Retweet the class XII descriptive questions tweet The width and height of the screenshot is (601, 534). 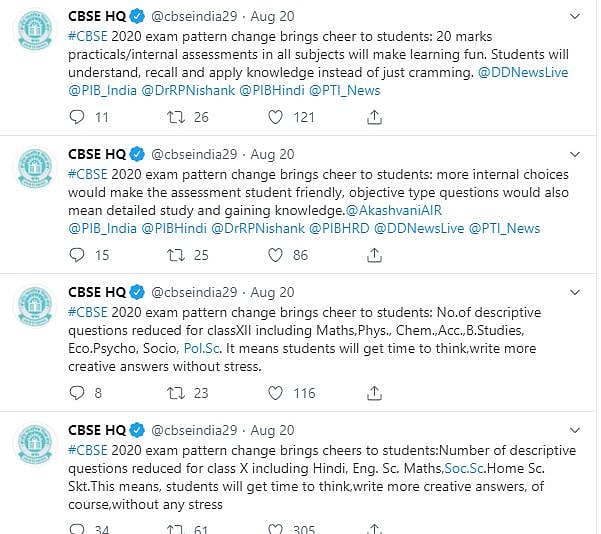[176, 393]
